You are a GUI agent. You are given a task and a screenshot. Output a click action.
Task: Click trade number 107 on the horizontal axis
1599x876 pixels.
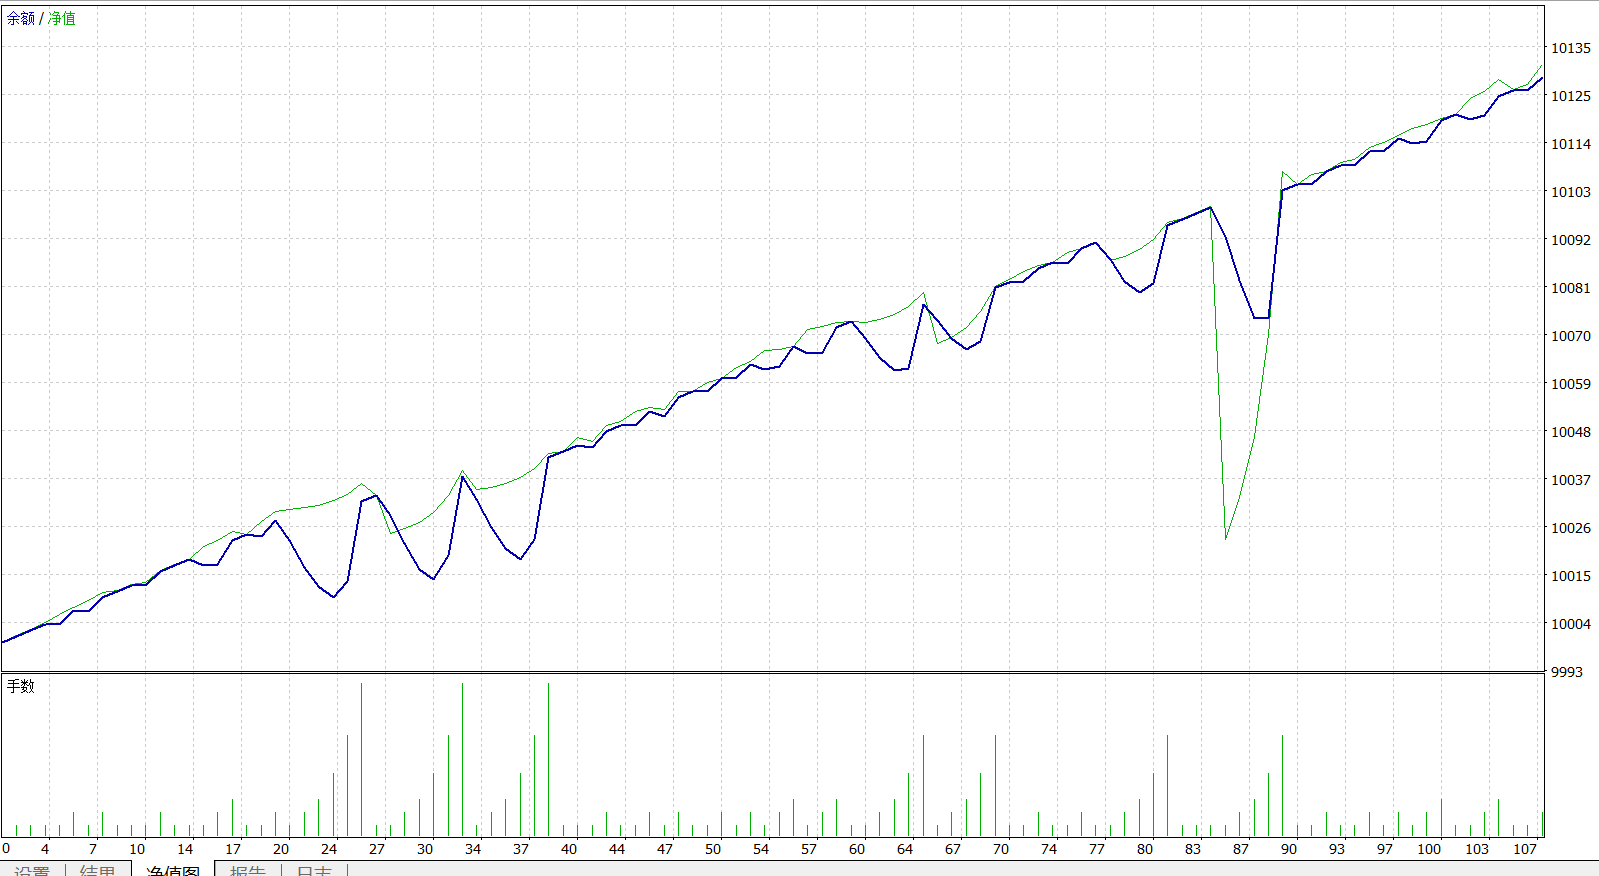[x=1525, y=849]
